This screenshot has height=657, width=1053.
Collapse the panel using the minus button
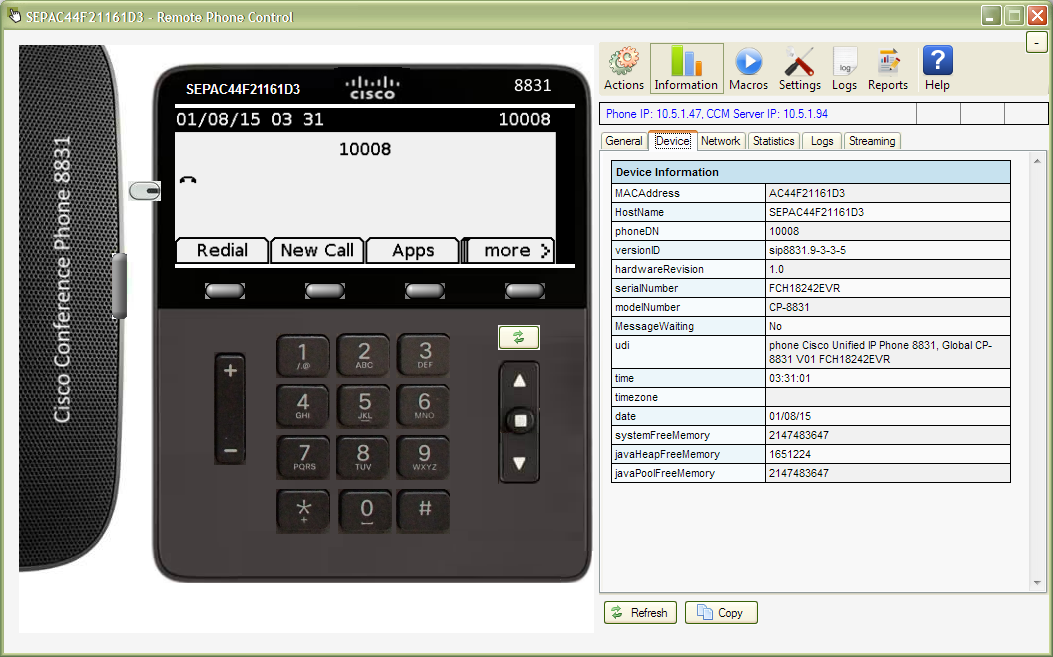1036,42
